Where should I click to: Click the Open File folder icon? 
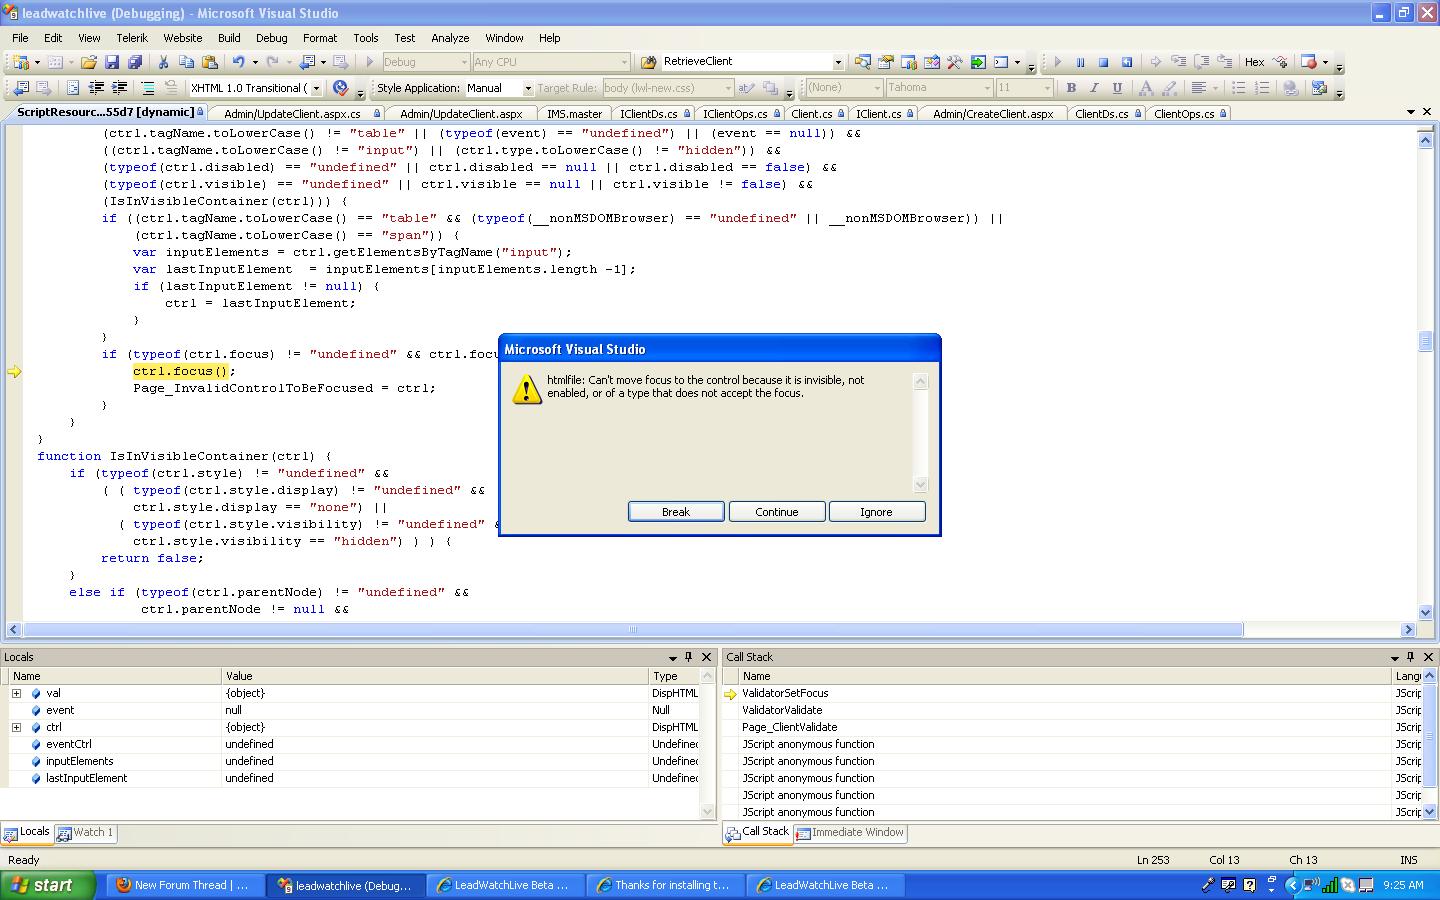pos(89,62)
